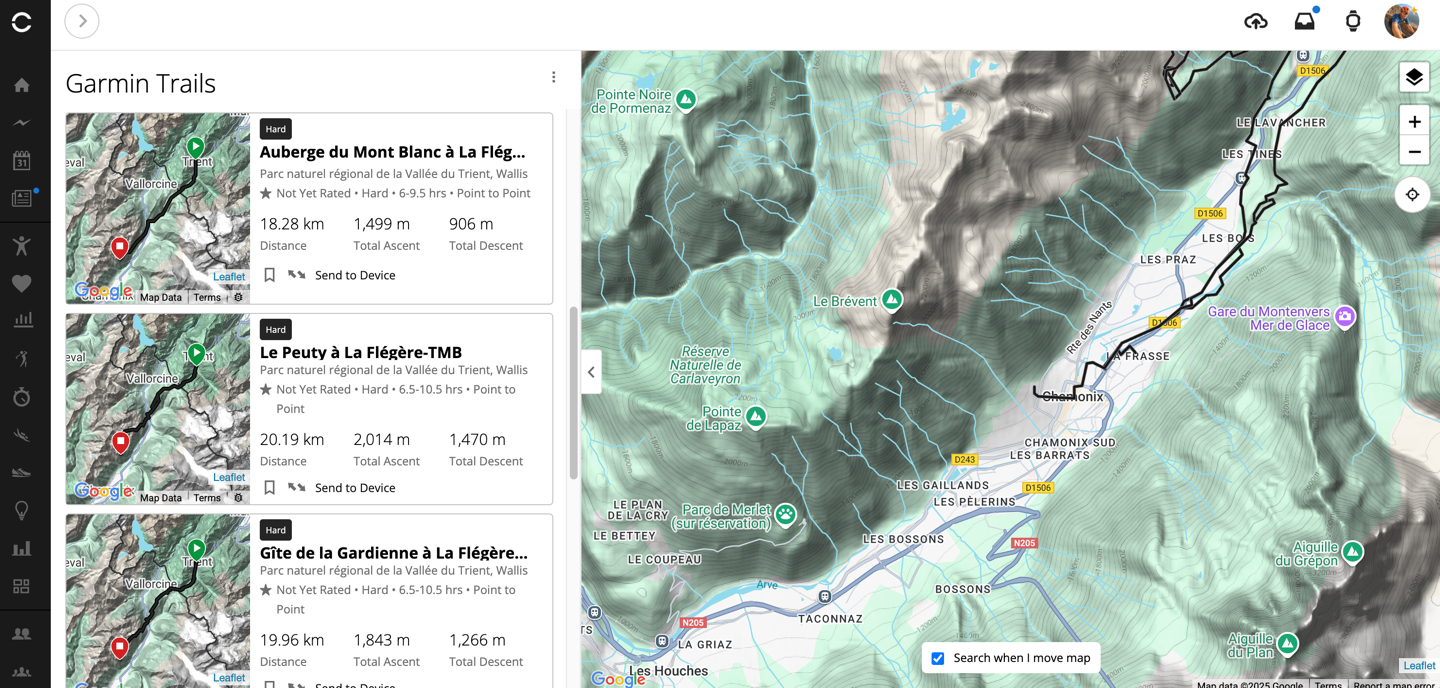Screen dimensions: 1440x688
Task: Click the "1,470 m" total descent value
Action: (x=477, y=439)
